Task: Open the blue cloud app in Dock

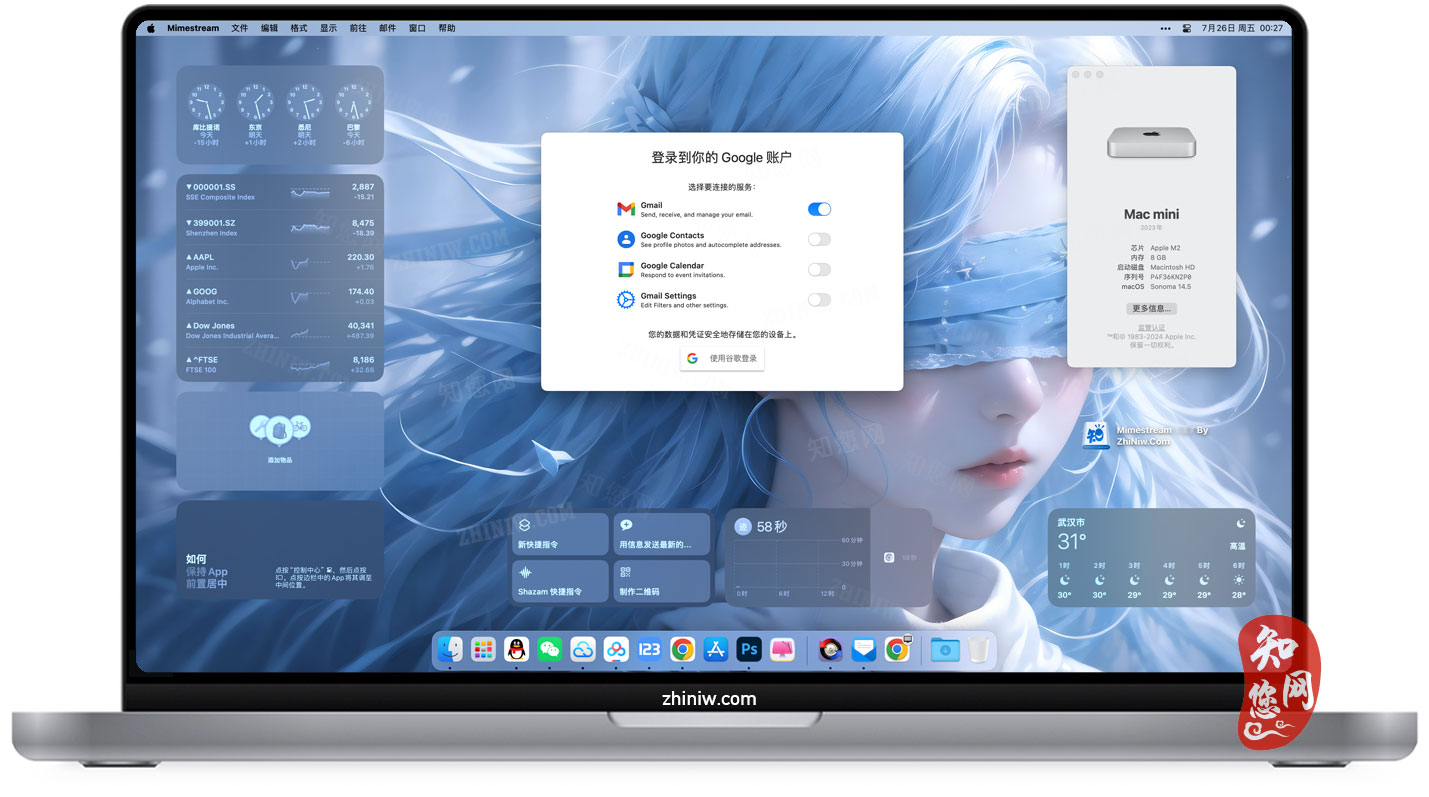Action: click(x=583, y=649)
